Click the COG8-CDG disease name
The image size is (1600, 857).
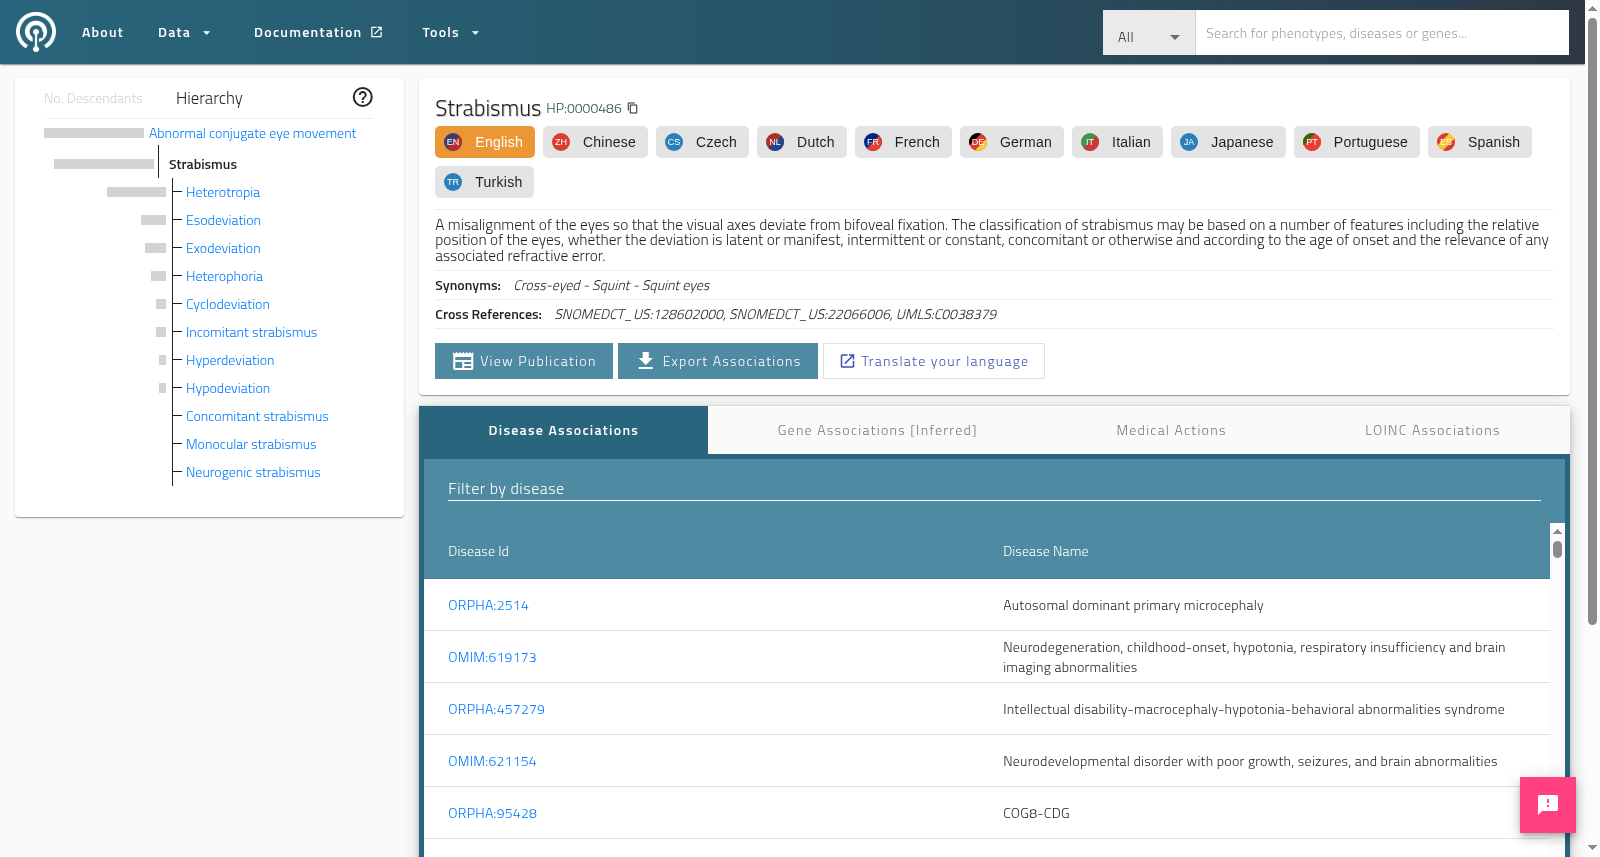tap(1036, 813)
